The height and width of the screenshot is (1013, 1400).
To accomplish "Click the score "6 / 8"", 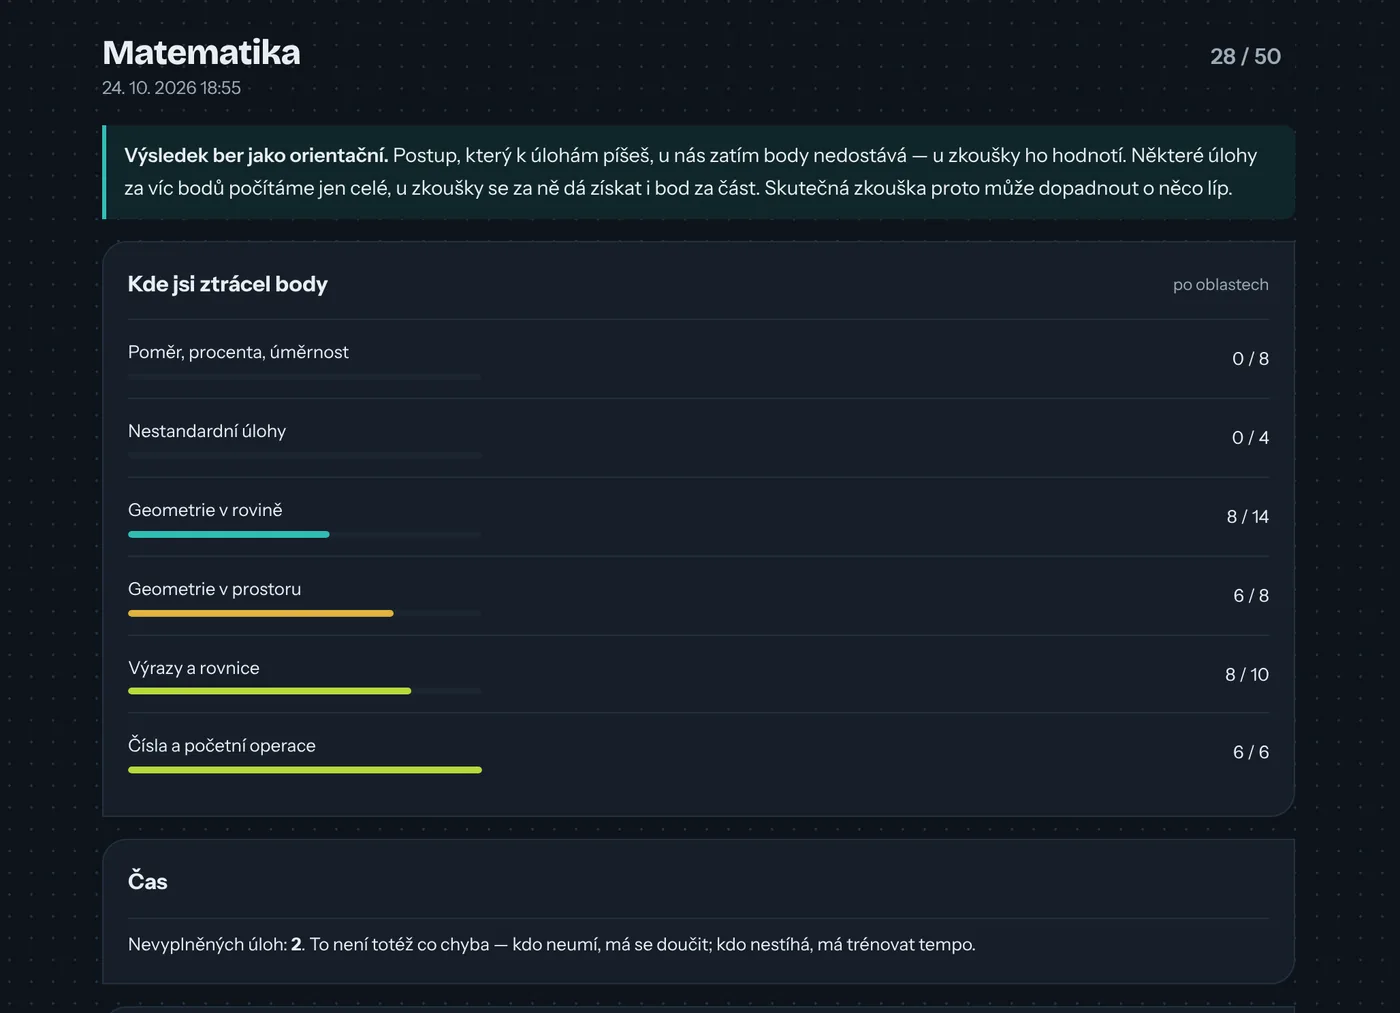I will click(x=1251, y=596).
